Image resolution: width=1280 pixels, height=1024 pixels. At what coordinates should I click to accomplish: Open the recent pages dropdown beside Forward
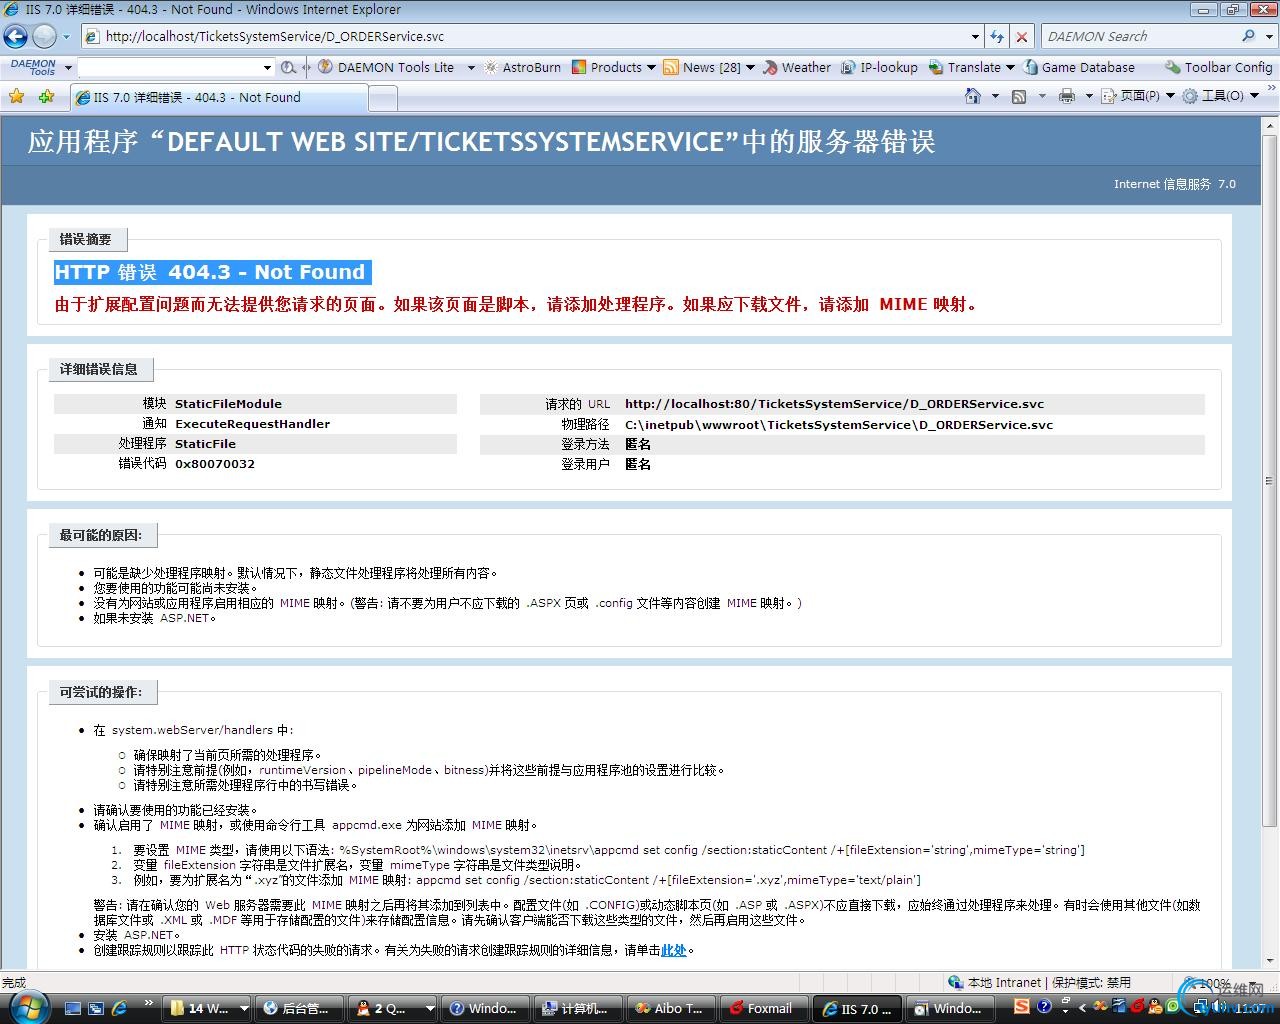pos(67,37)
